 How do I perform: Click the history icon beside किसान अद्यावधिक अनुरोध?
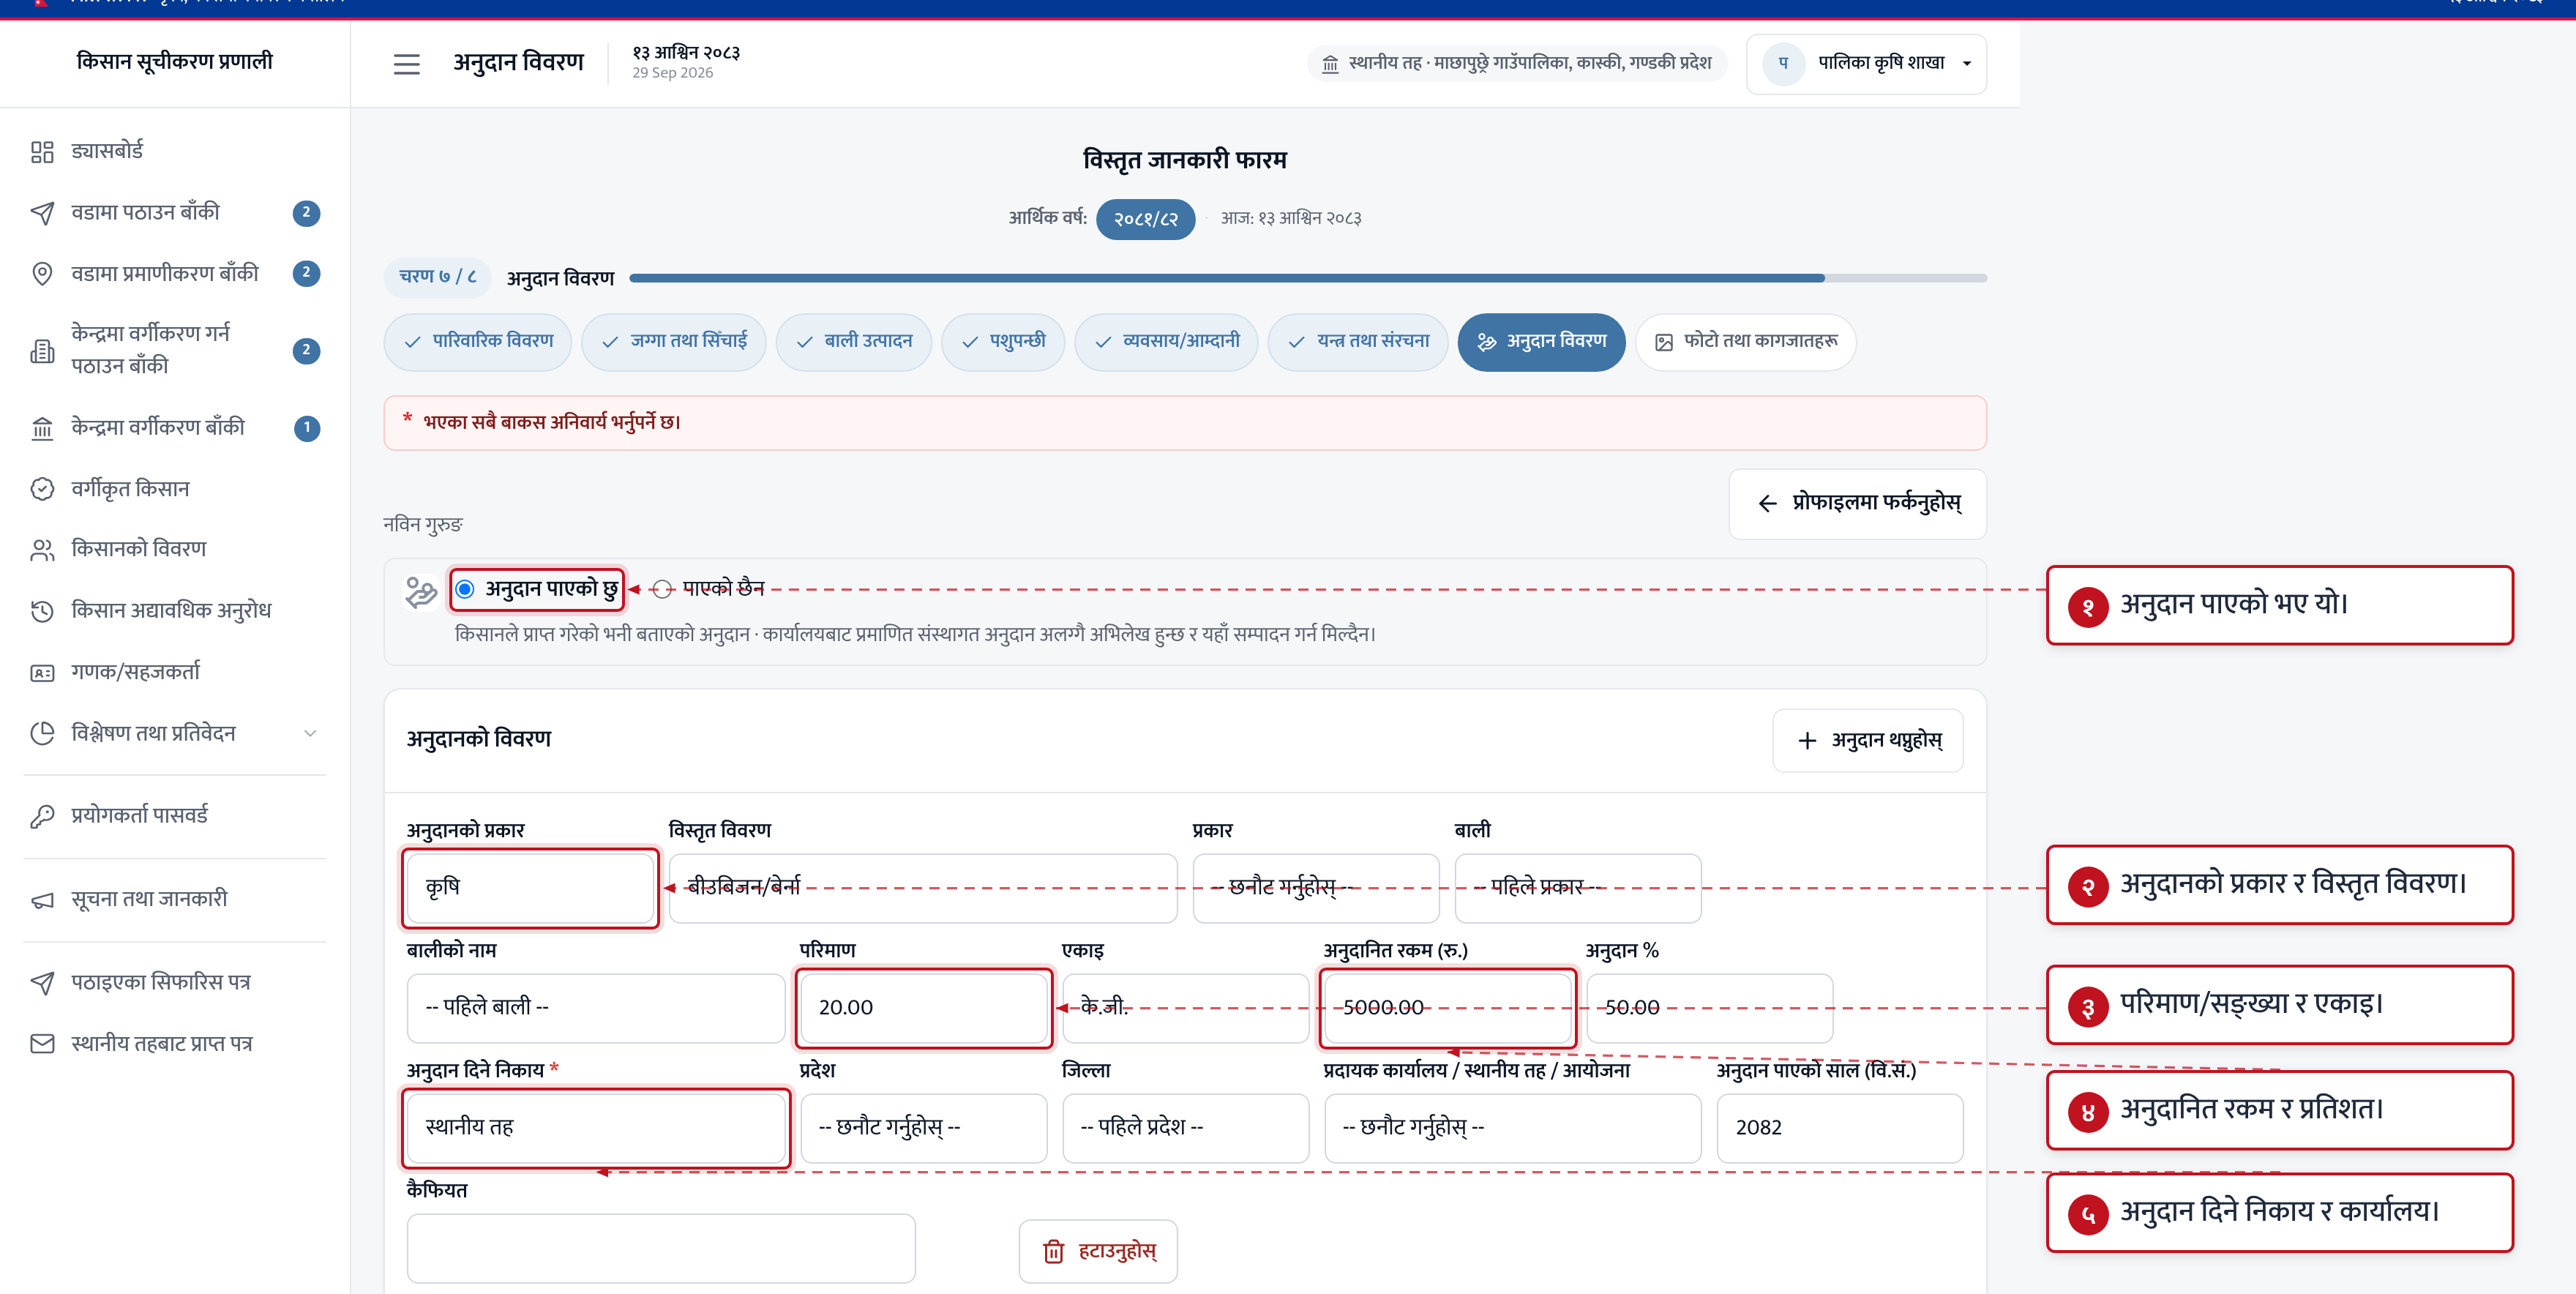point(42,611)
